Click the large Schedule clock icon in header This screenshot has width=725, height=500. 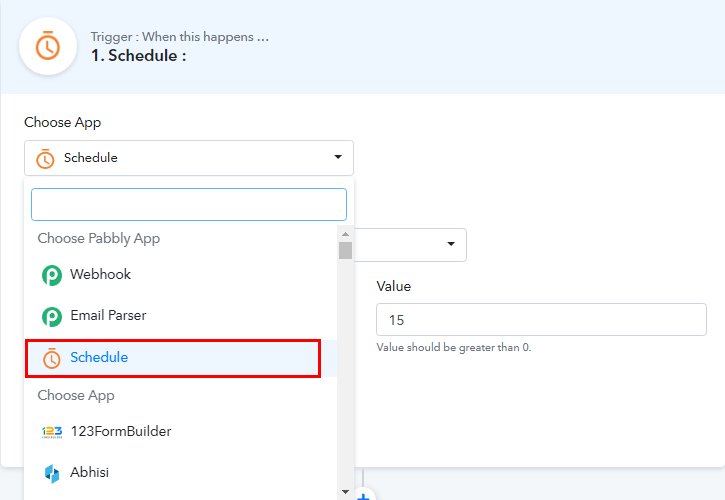coord(48,46)
